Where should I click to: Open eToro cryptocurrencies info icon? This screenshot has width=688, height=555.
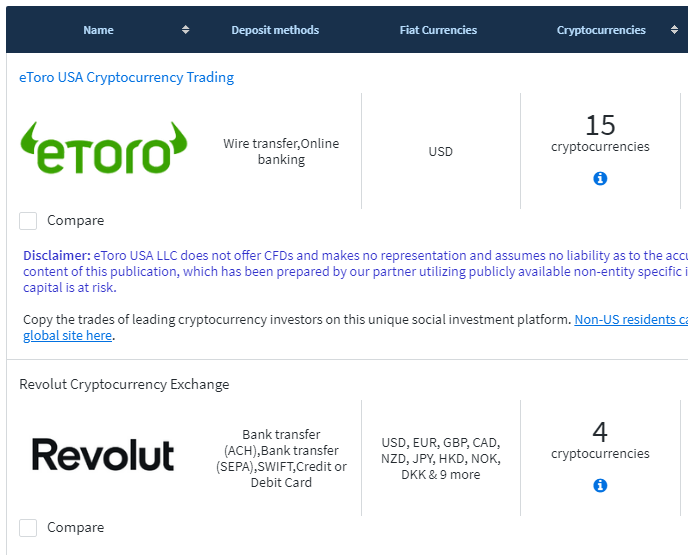(600, 178)
